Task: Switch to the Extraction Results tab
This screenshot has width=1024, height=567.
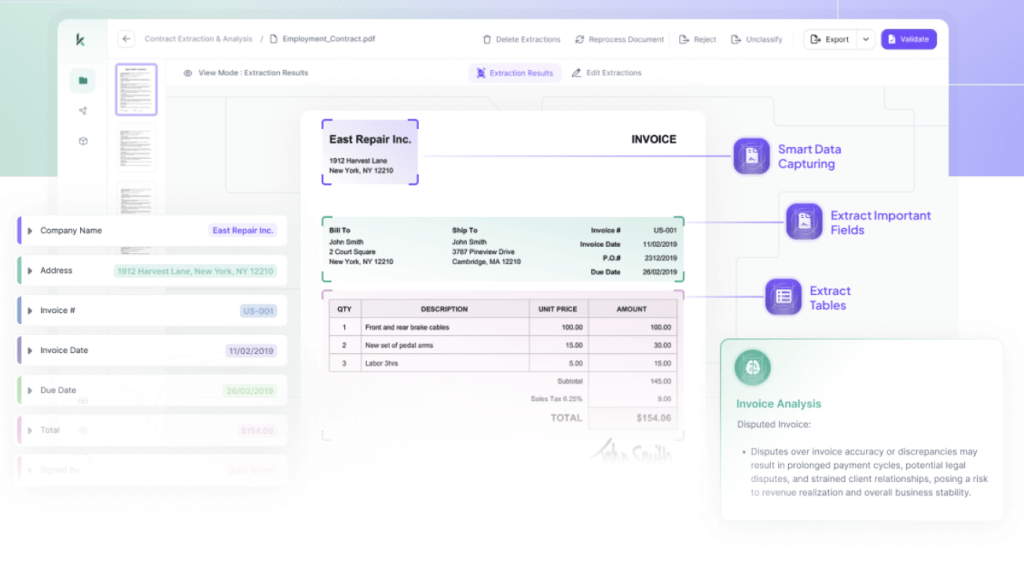Action: 515,73
